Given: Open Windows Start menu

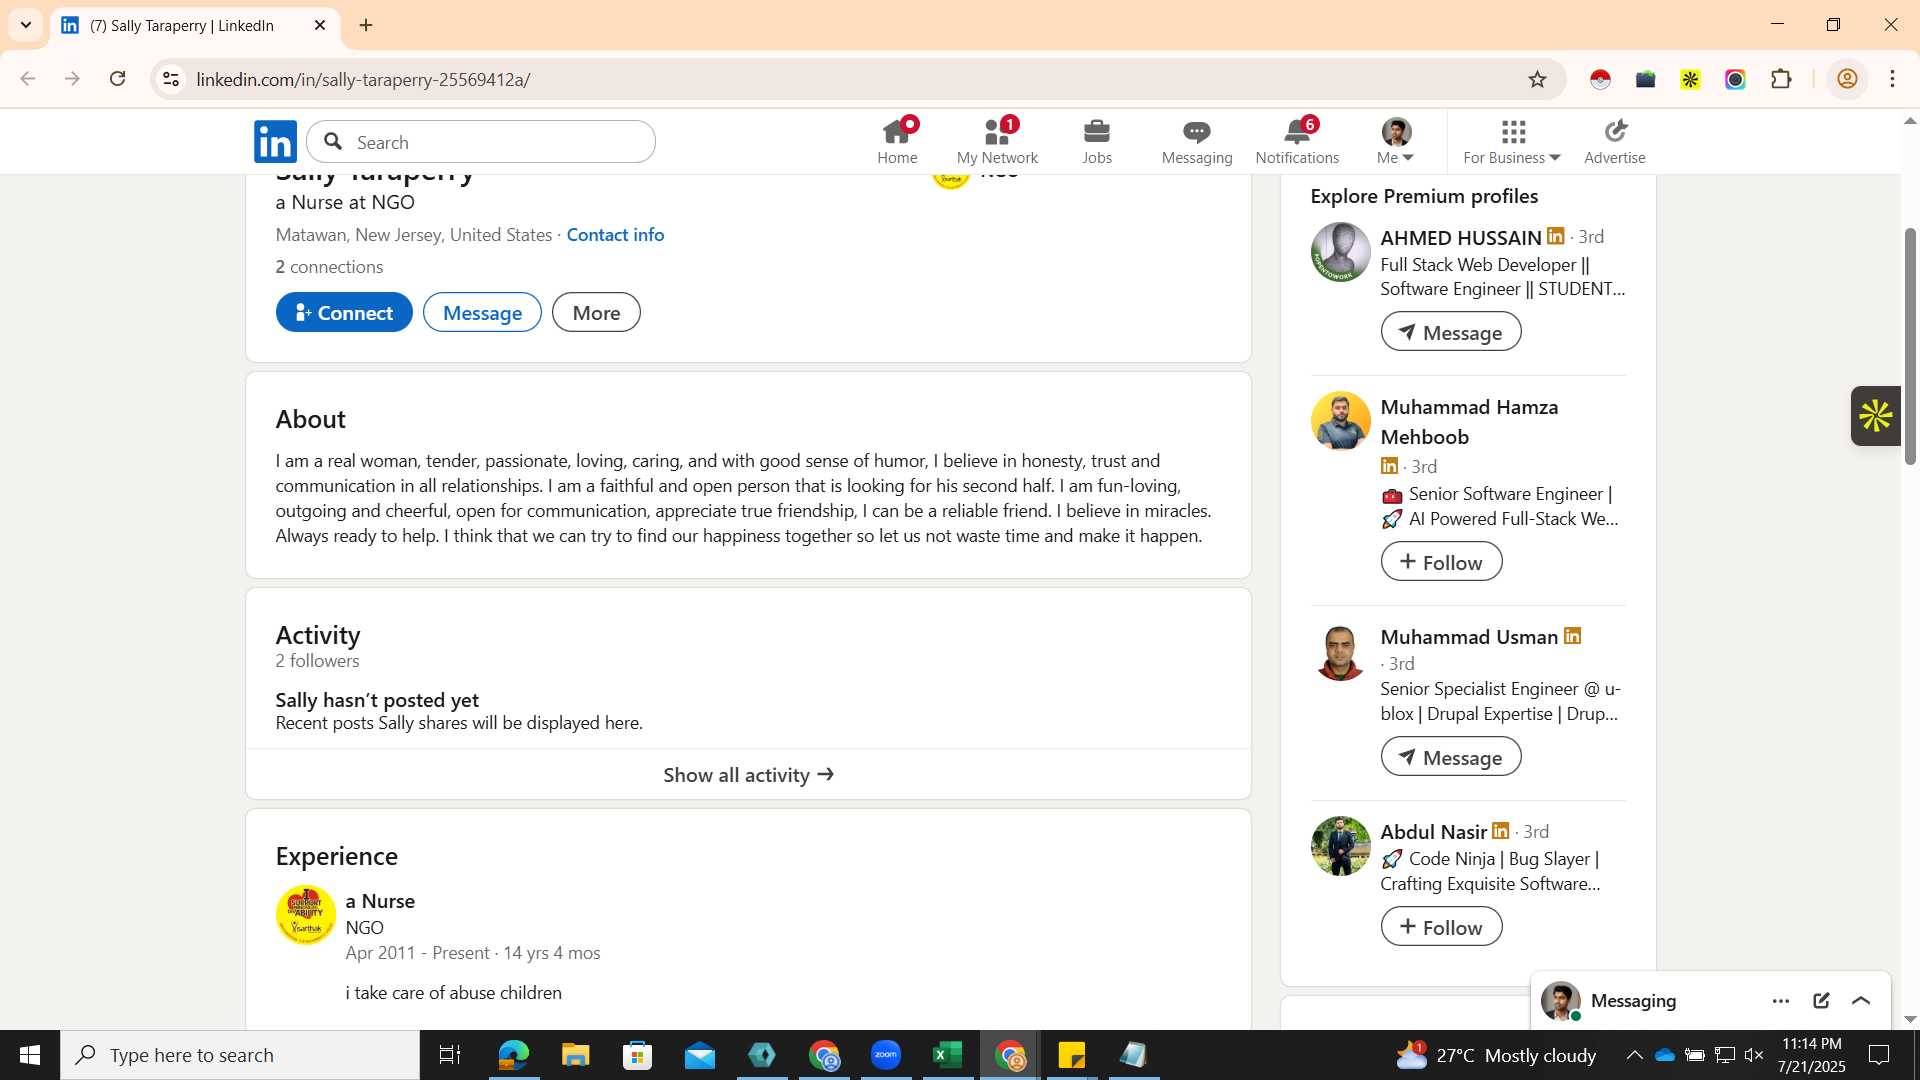Looking at the screenshot, I should [x=30, y=1055].
